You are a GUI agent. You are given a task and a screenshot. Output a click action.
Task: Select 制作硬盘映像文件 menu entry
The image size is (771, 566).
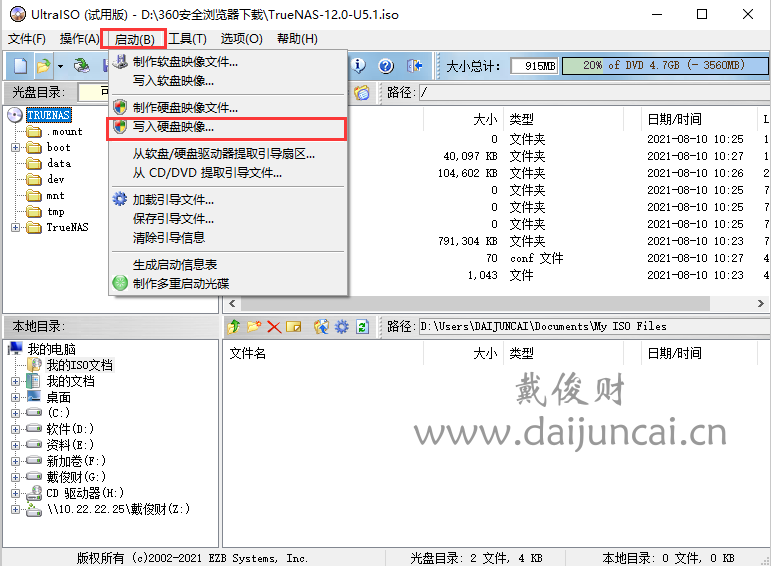click(228, 107)
